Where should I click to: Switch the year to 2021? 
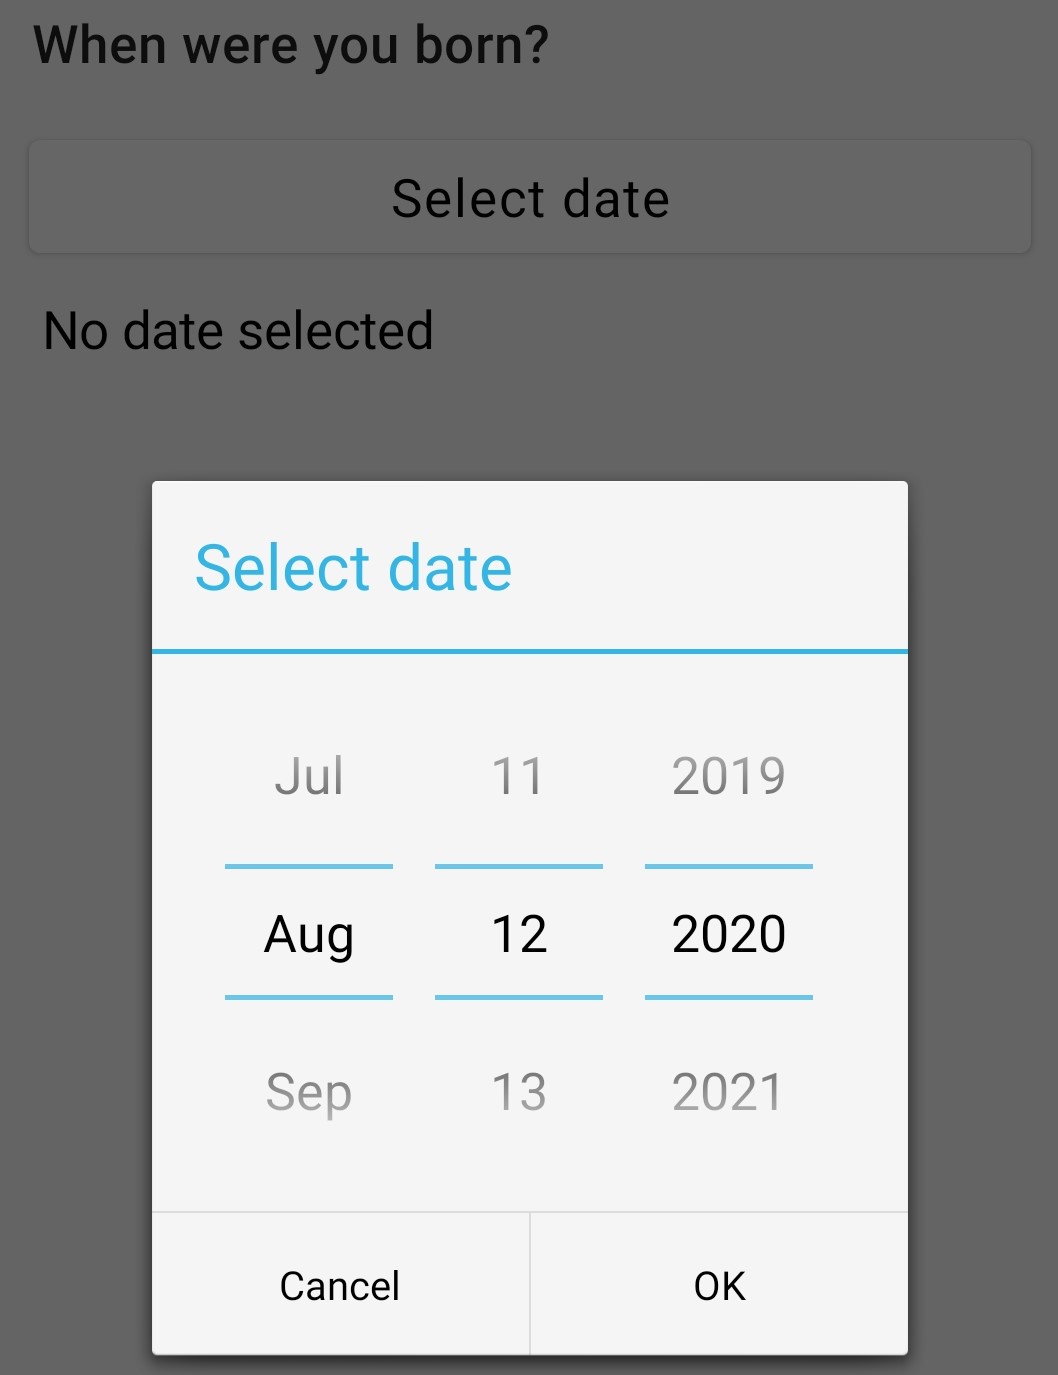click(x=728, y=1091)
